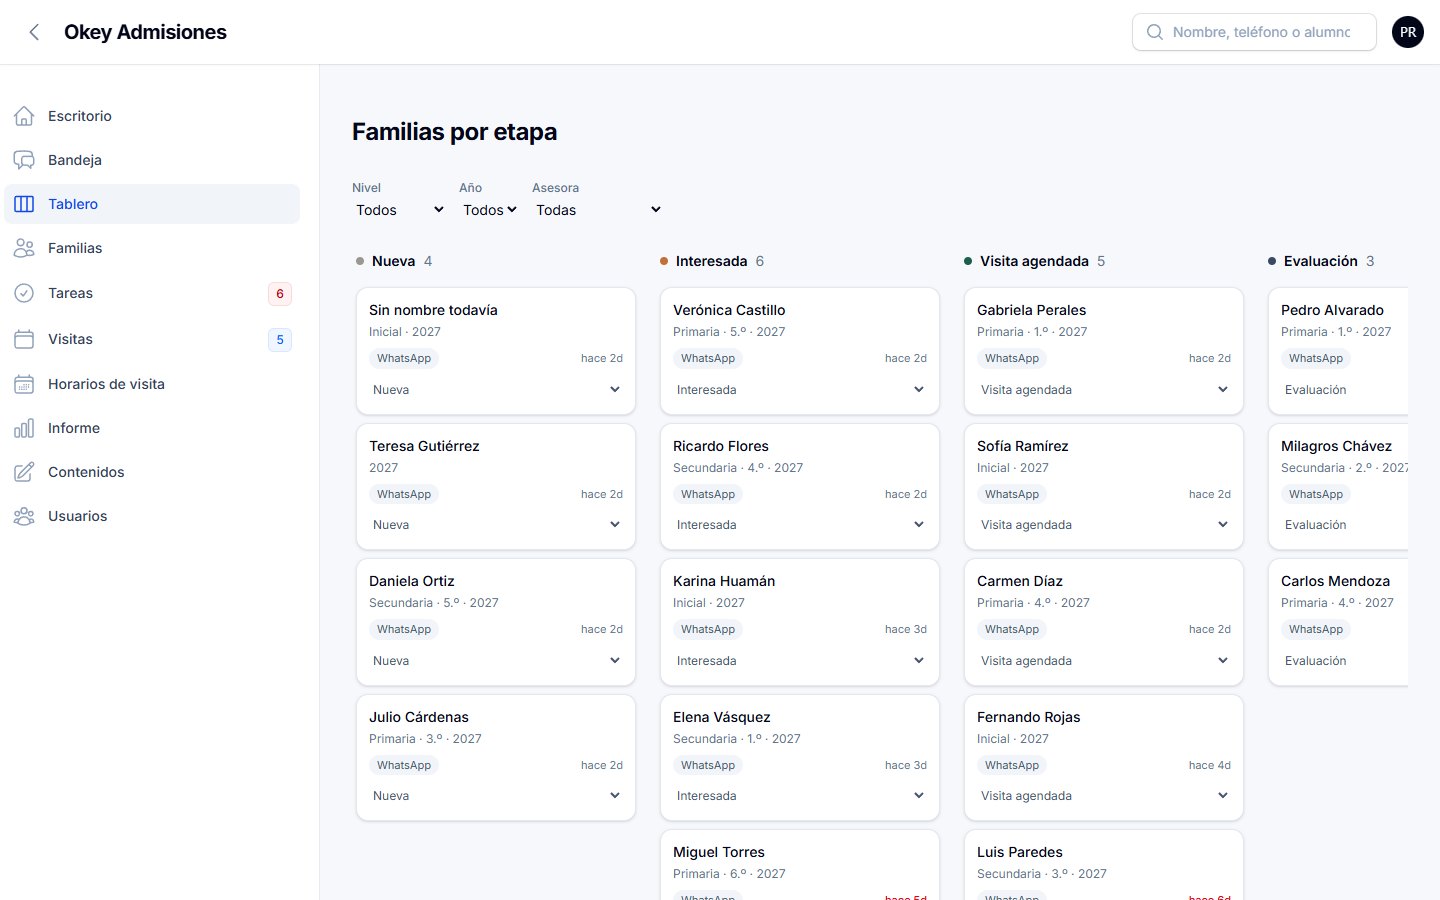Open the Karina Huamán family card
This screenshot has height=900, width=1440.
[800, 622]
